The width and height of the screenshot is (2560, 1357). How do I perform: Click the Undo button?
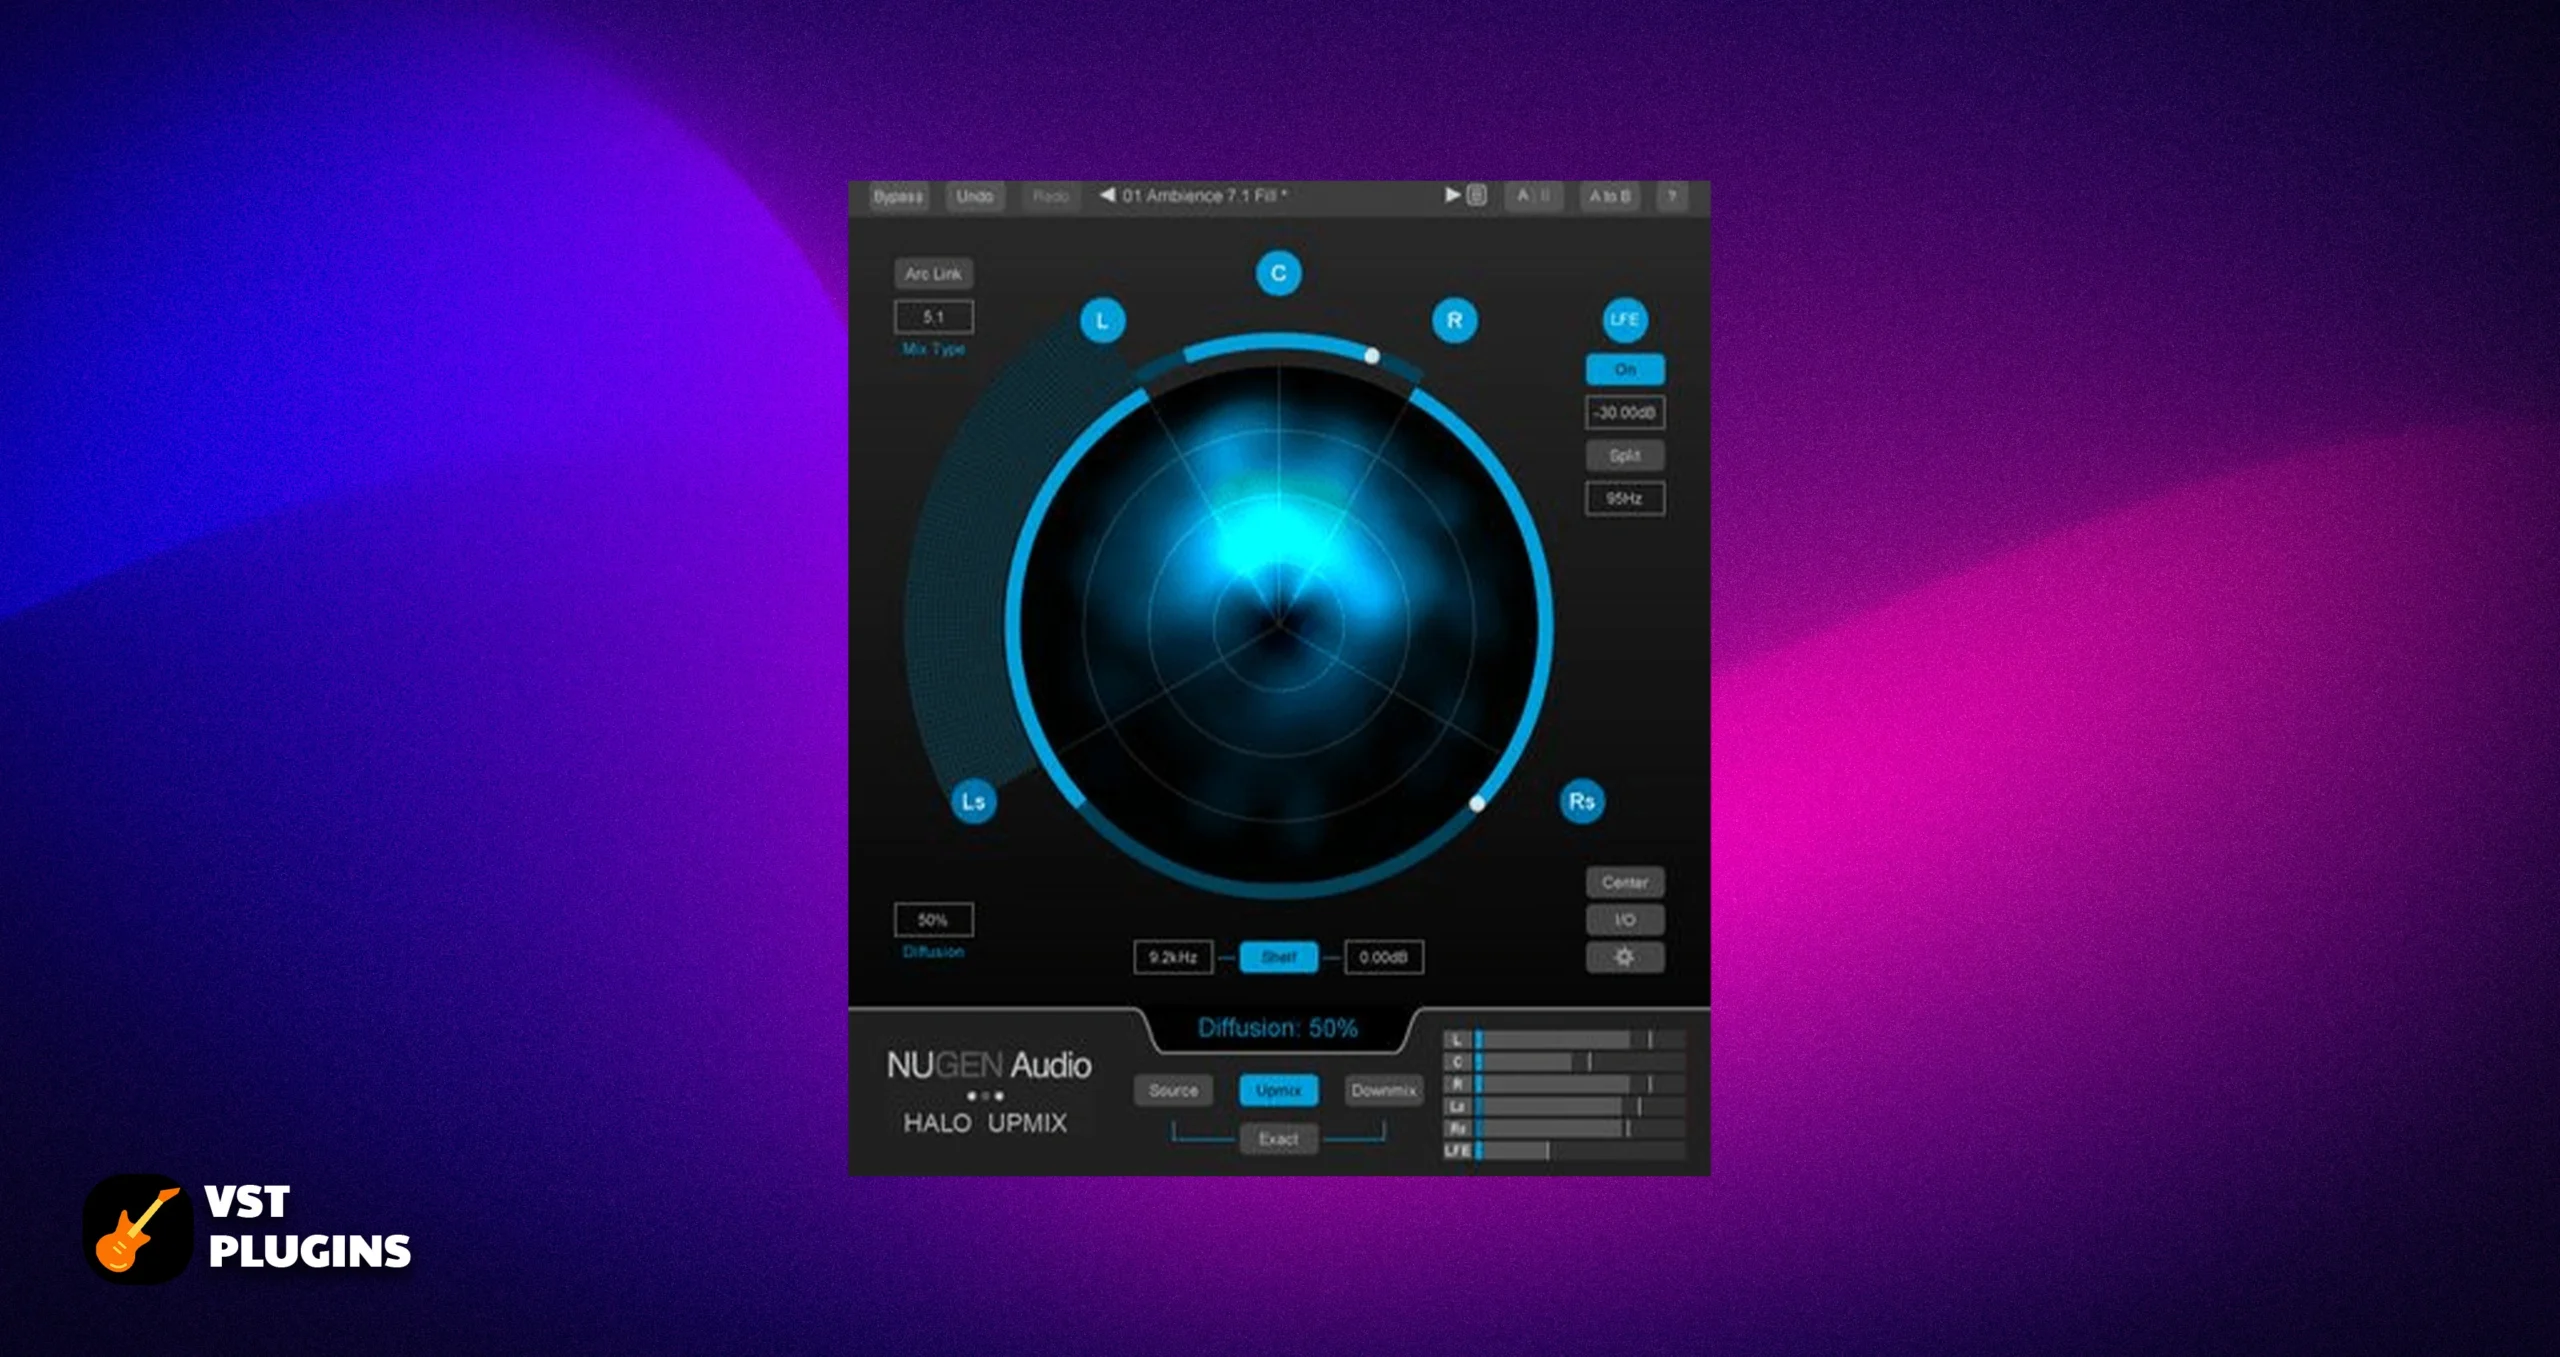[x=975, y=196]
